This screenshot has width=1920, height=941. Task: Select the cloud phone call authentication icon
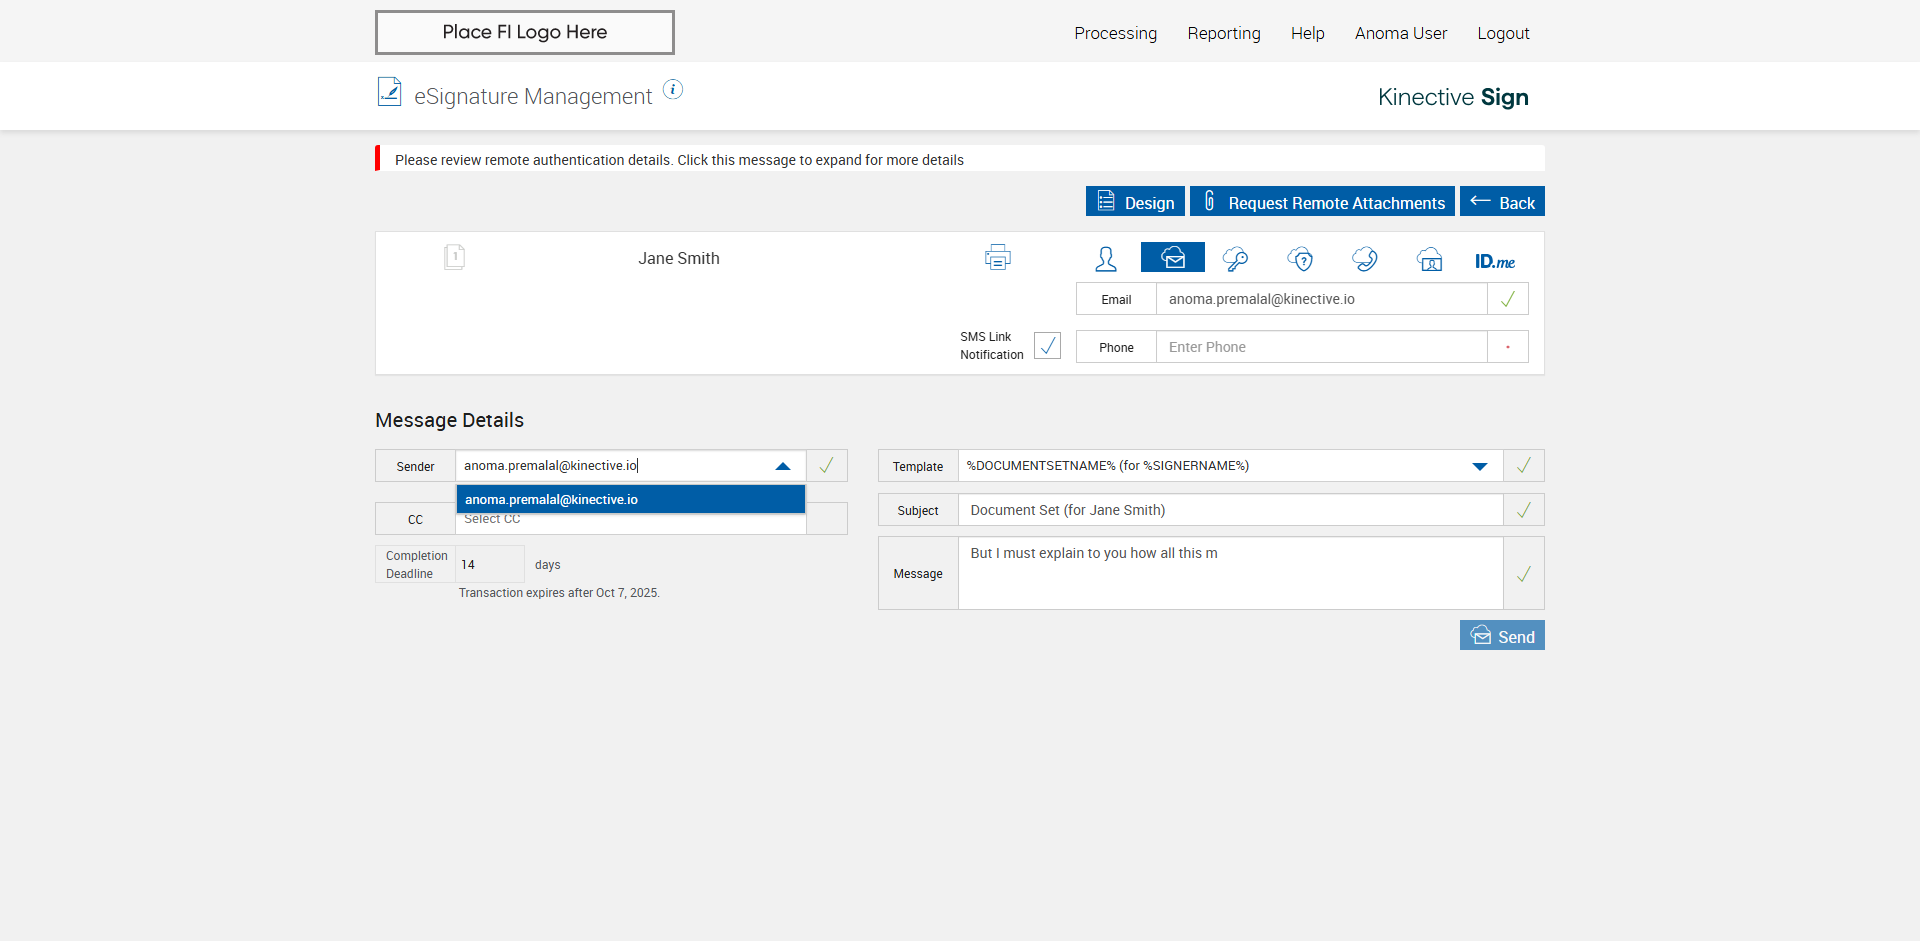tap(1364, 259)
